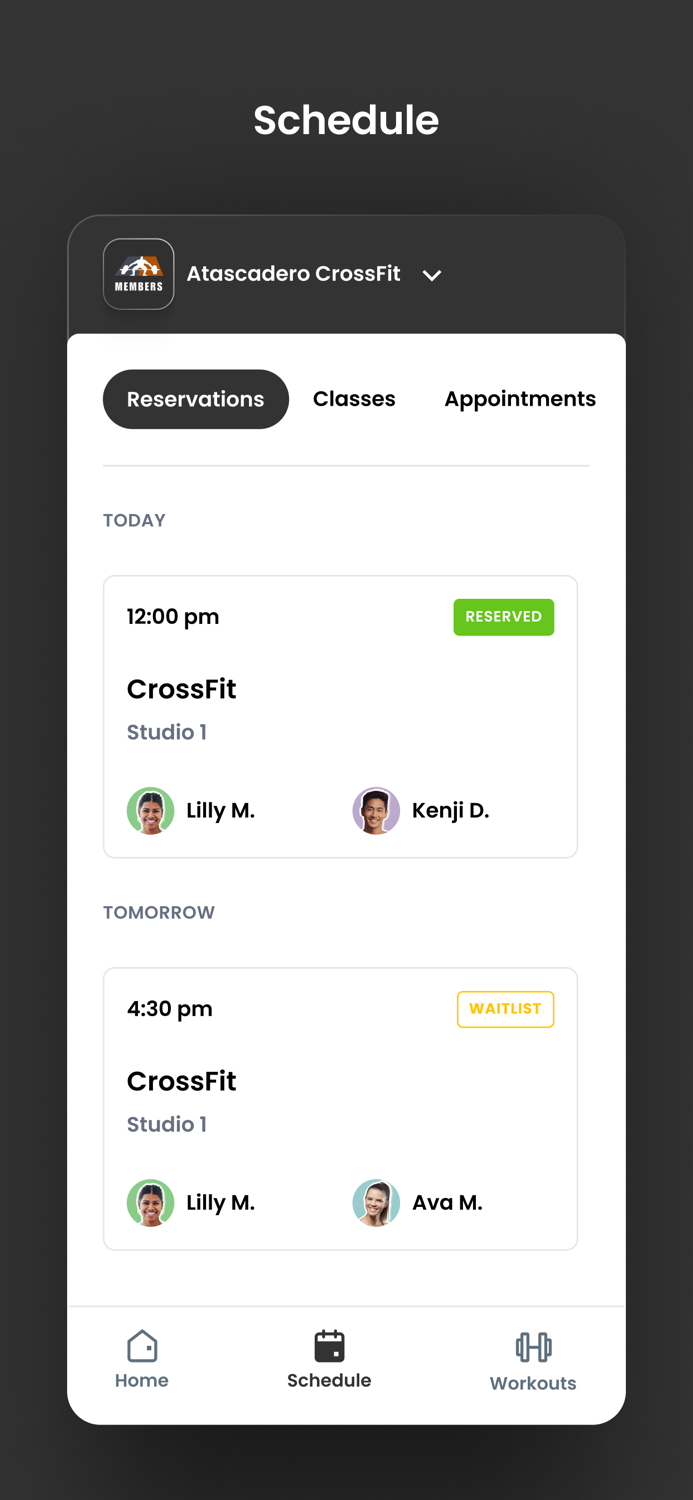
Task: Tap the green RESERVED badge
Action: [504, 617]
